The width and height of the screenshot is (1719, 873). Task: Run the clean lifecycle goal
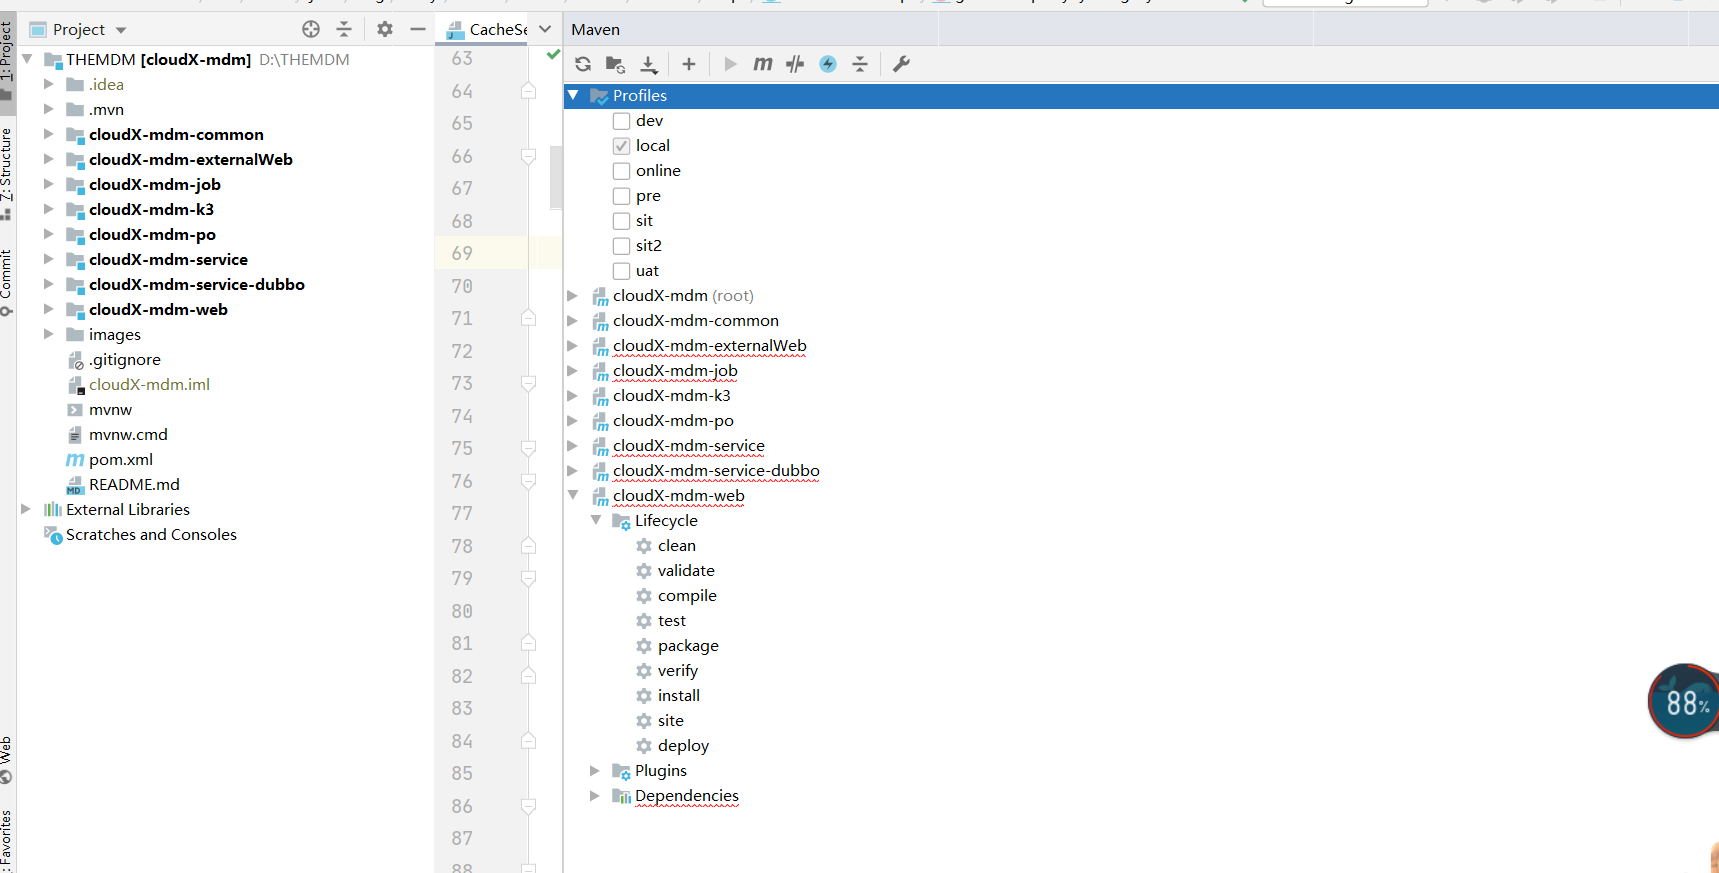(x=677, y=546)
